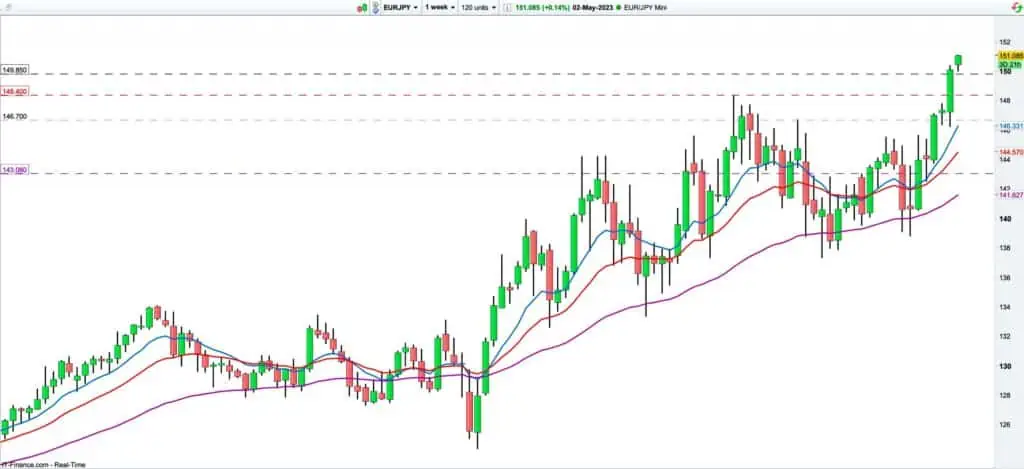
Task: Open the 120 units dropdown
Action: pos(477,8)
